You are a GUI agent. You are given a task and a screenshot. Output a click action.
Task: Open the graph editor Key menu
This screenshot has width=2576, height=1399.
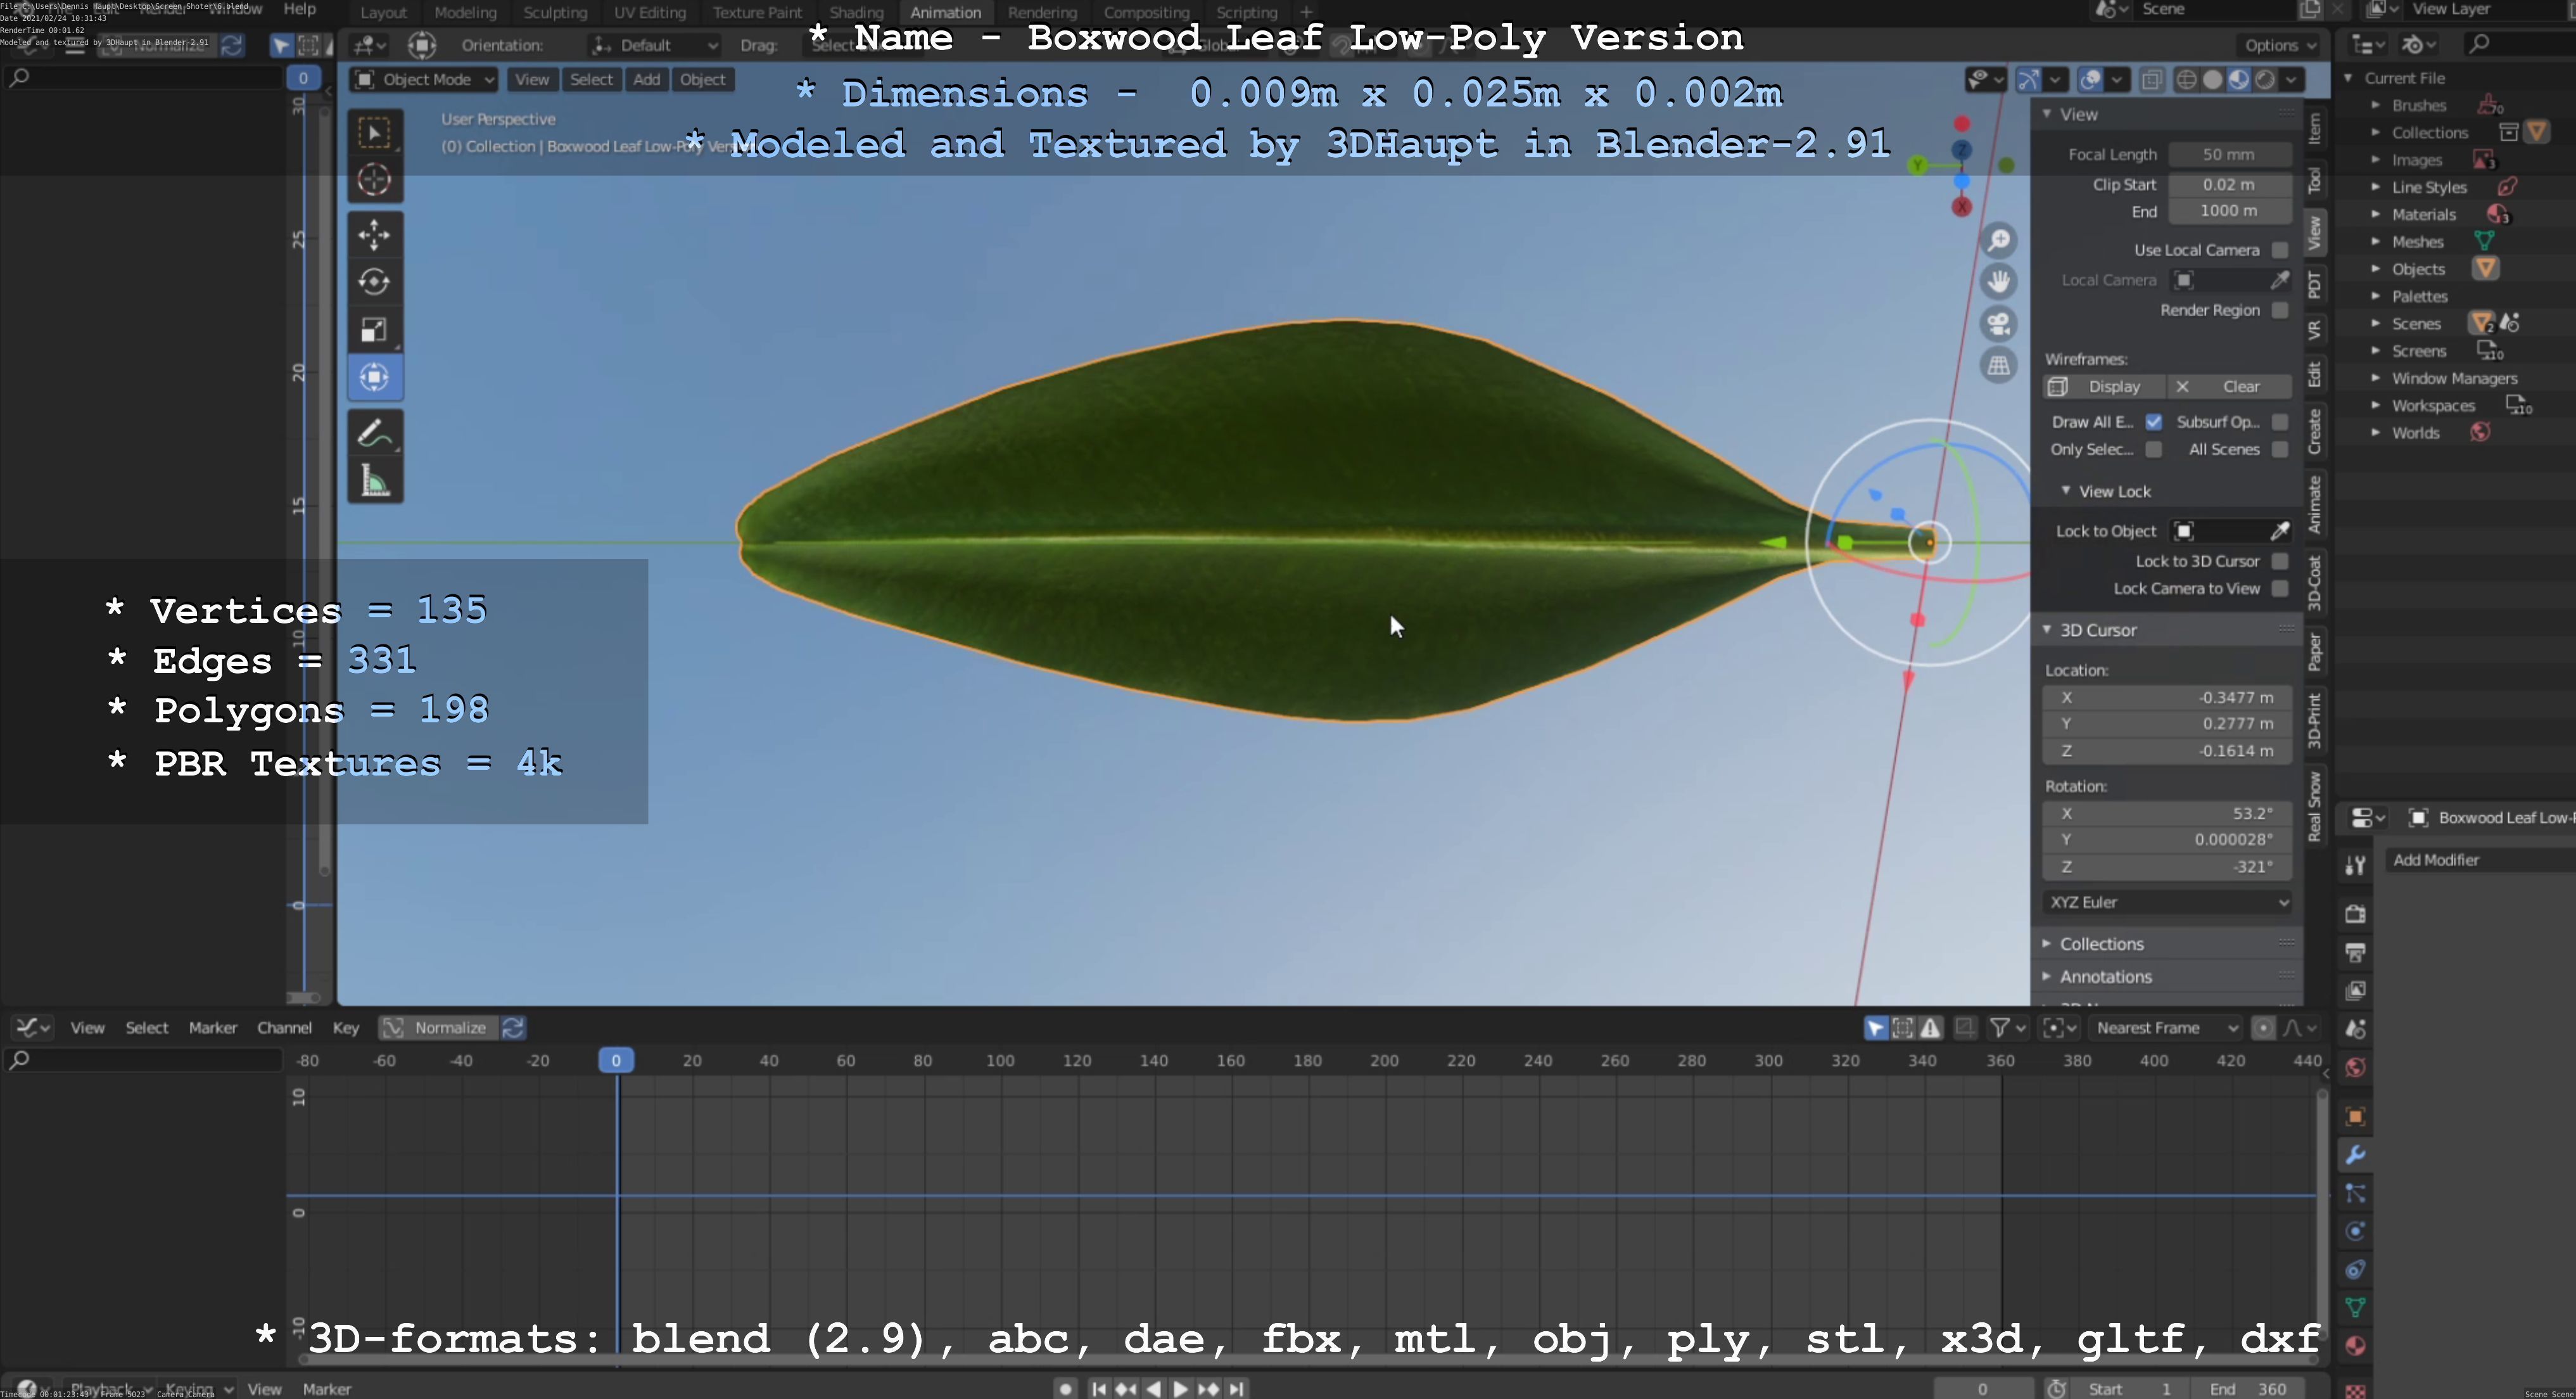click(x=346, y=1027)
